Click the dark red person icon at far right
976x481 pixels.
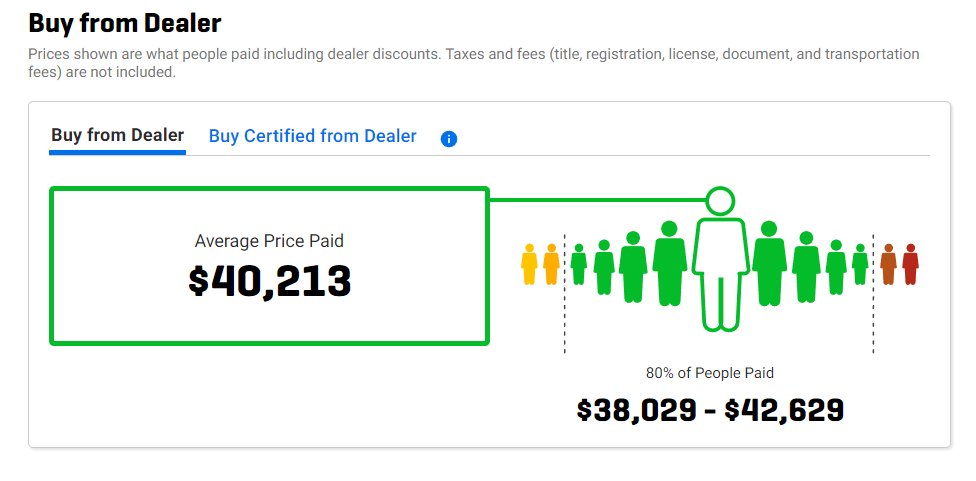click(x=910, y=265)
